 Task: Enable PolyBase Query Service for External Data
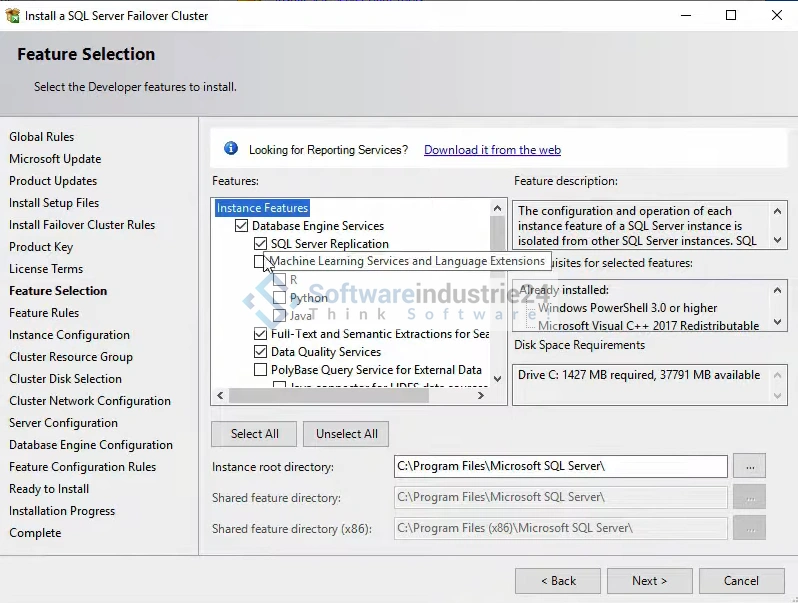pos(260,370)
